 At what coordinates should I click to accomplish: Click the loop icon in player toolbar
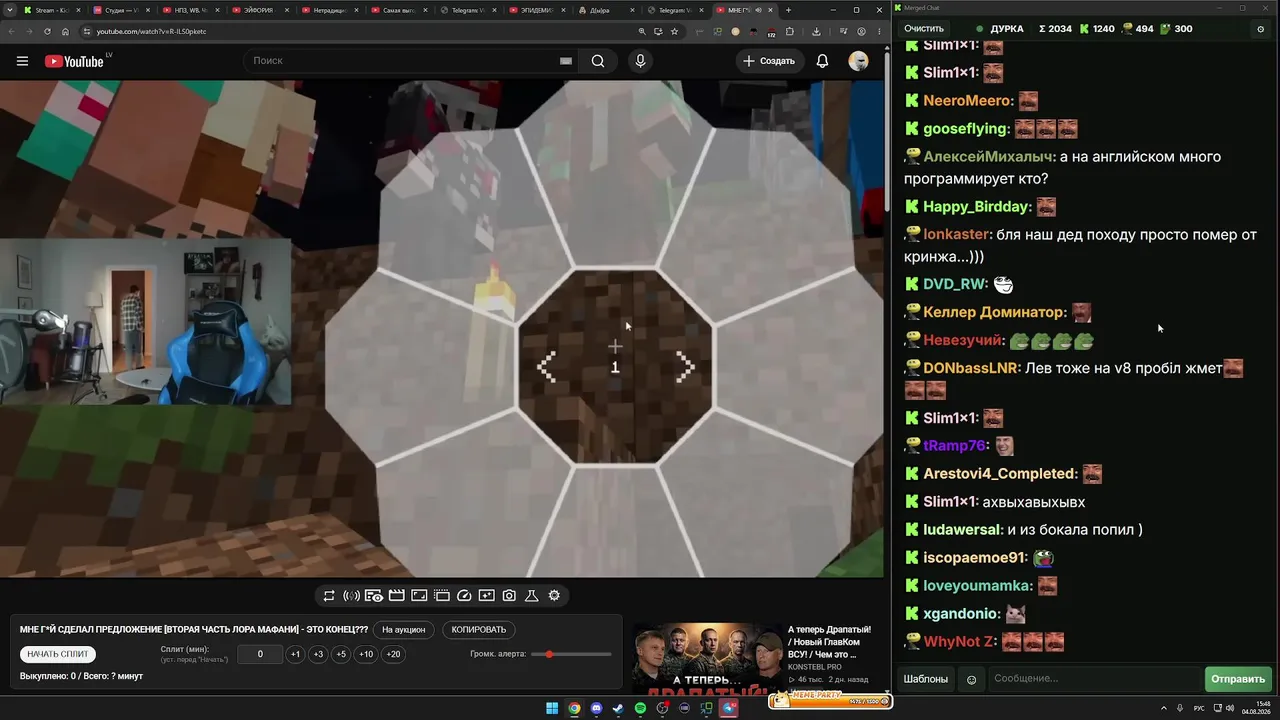[x=329, y=596]
